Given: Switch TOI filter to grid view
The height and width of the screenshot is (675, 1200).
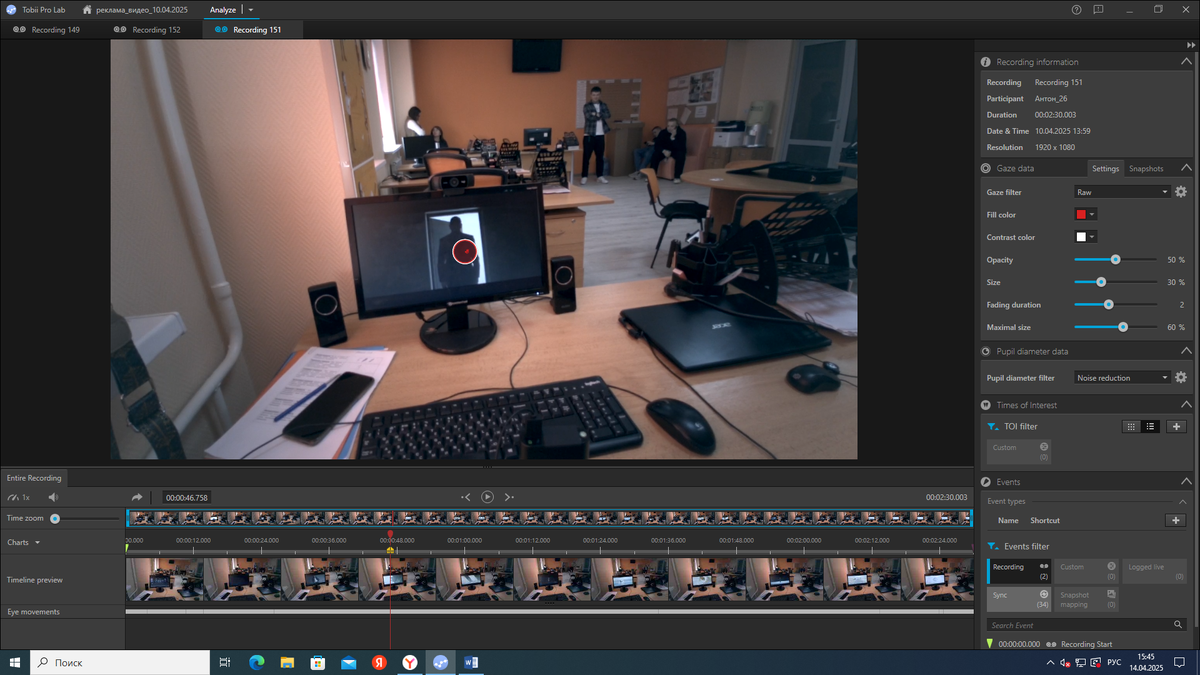Looking at the screenshot, I should tap(1131, 426).
